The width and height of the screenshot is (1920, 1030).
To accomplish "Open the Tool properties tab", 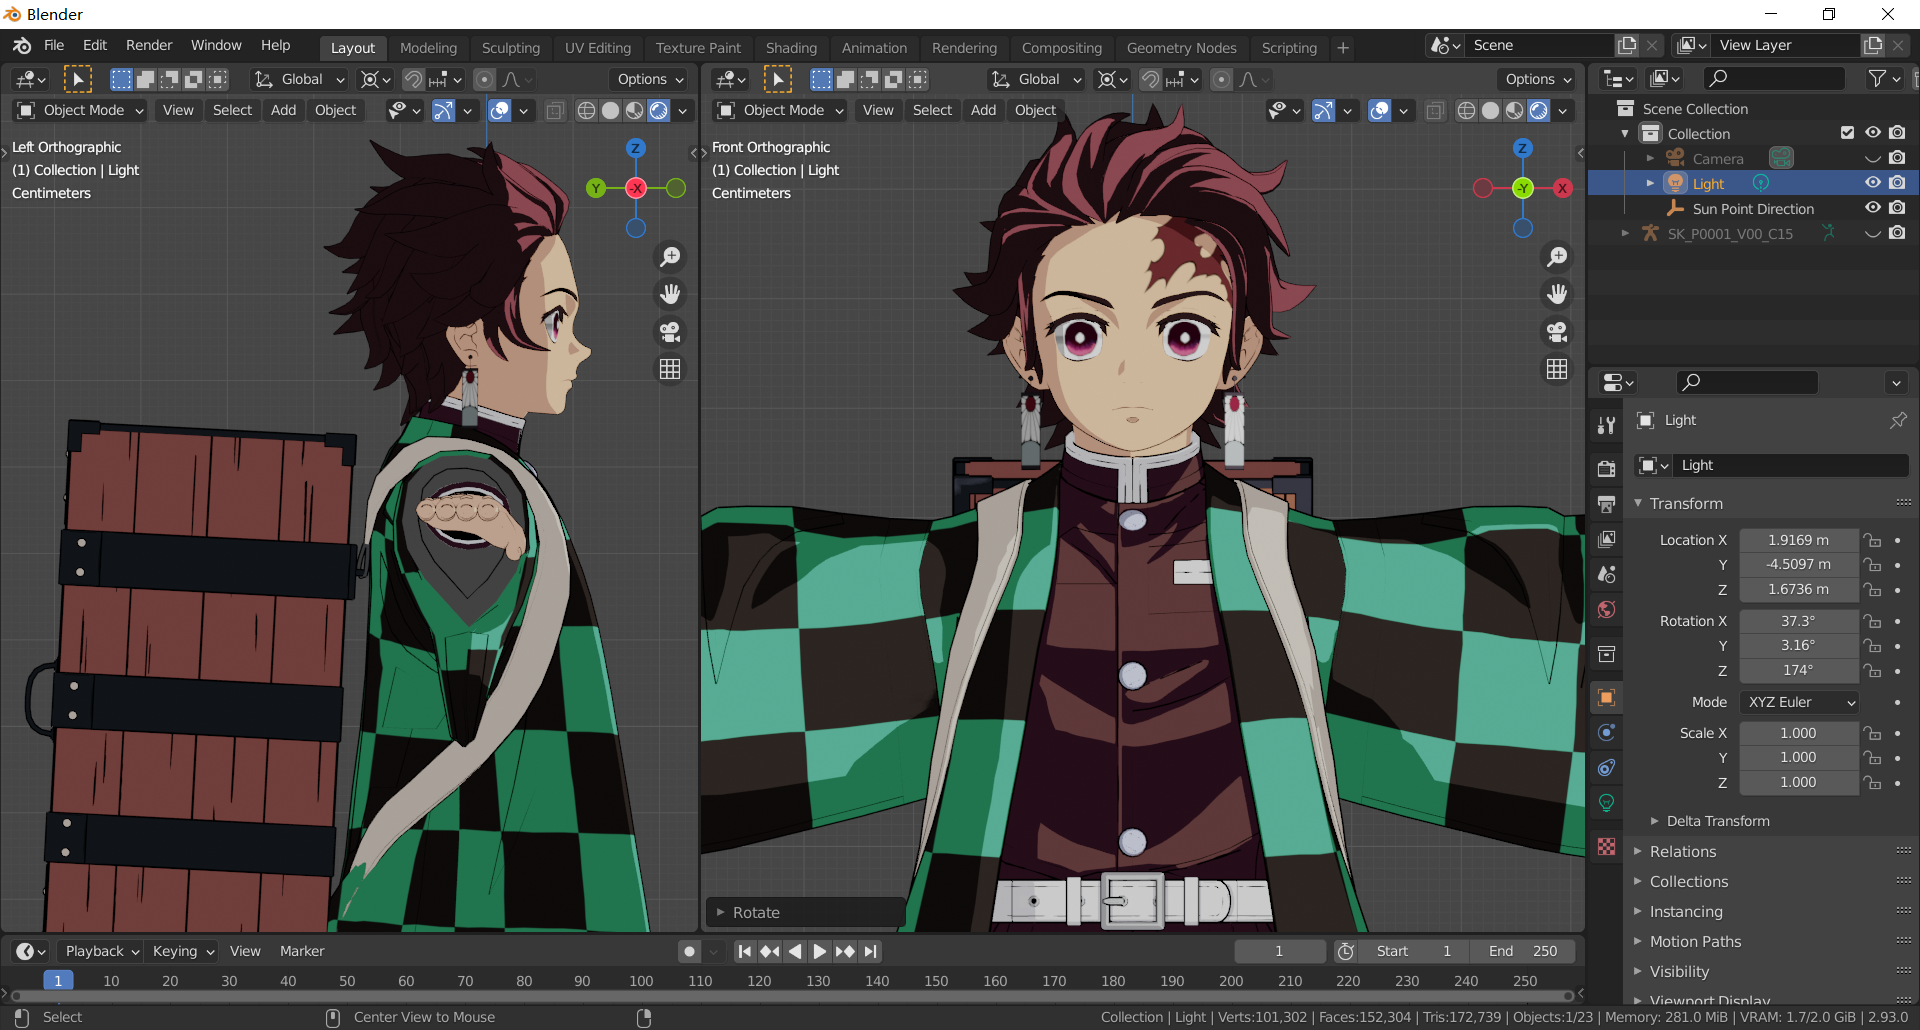I will pos(1606,426).
